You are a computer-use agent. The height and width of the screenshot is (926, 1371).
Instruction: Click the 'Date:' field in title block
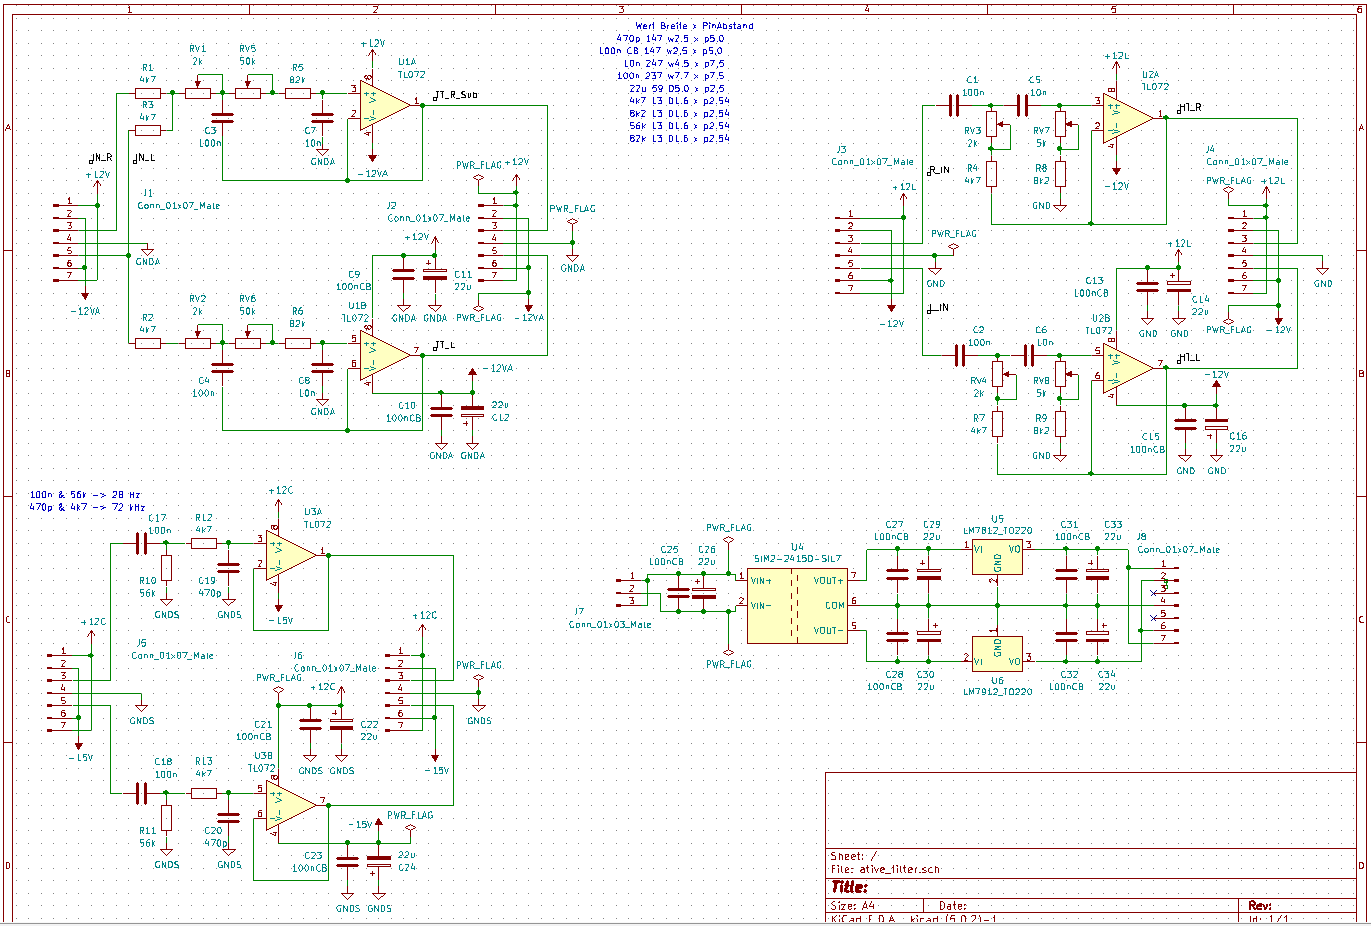[x=953, y=905]
